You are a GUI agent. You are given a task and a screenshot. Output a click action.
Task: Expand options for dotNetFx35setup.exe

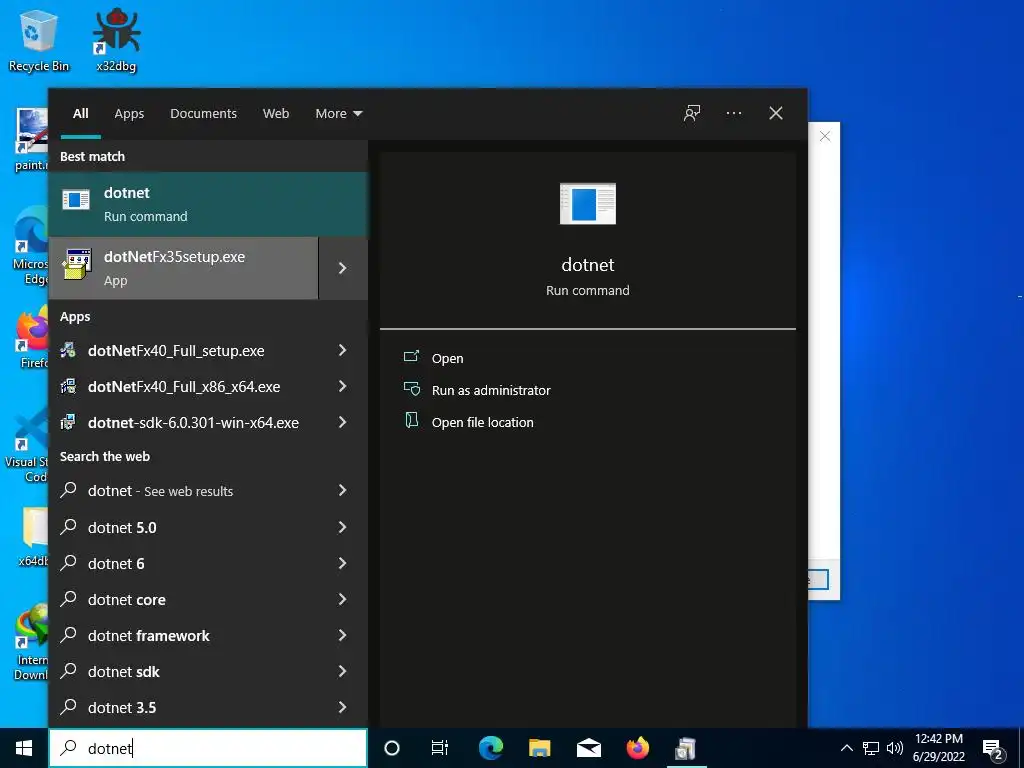tap(343, 268)
